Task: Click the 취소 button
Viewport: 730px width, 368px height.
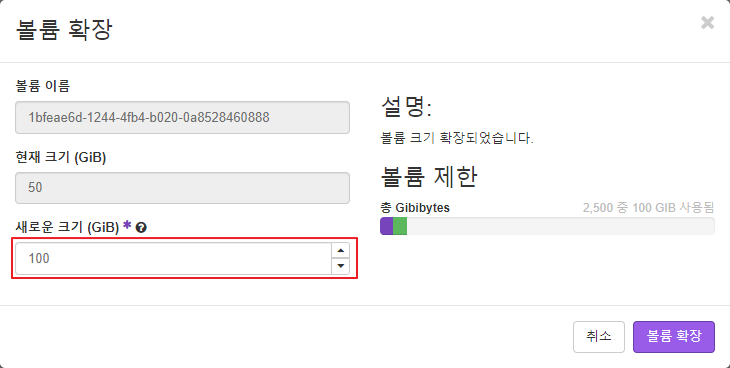Action: coord(599,337)
